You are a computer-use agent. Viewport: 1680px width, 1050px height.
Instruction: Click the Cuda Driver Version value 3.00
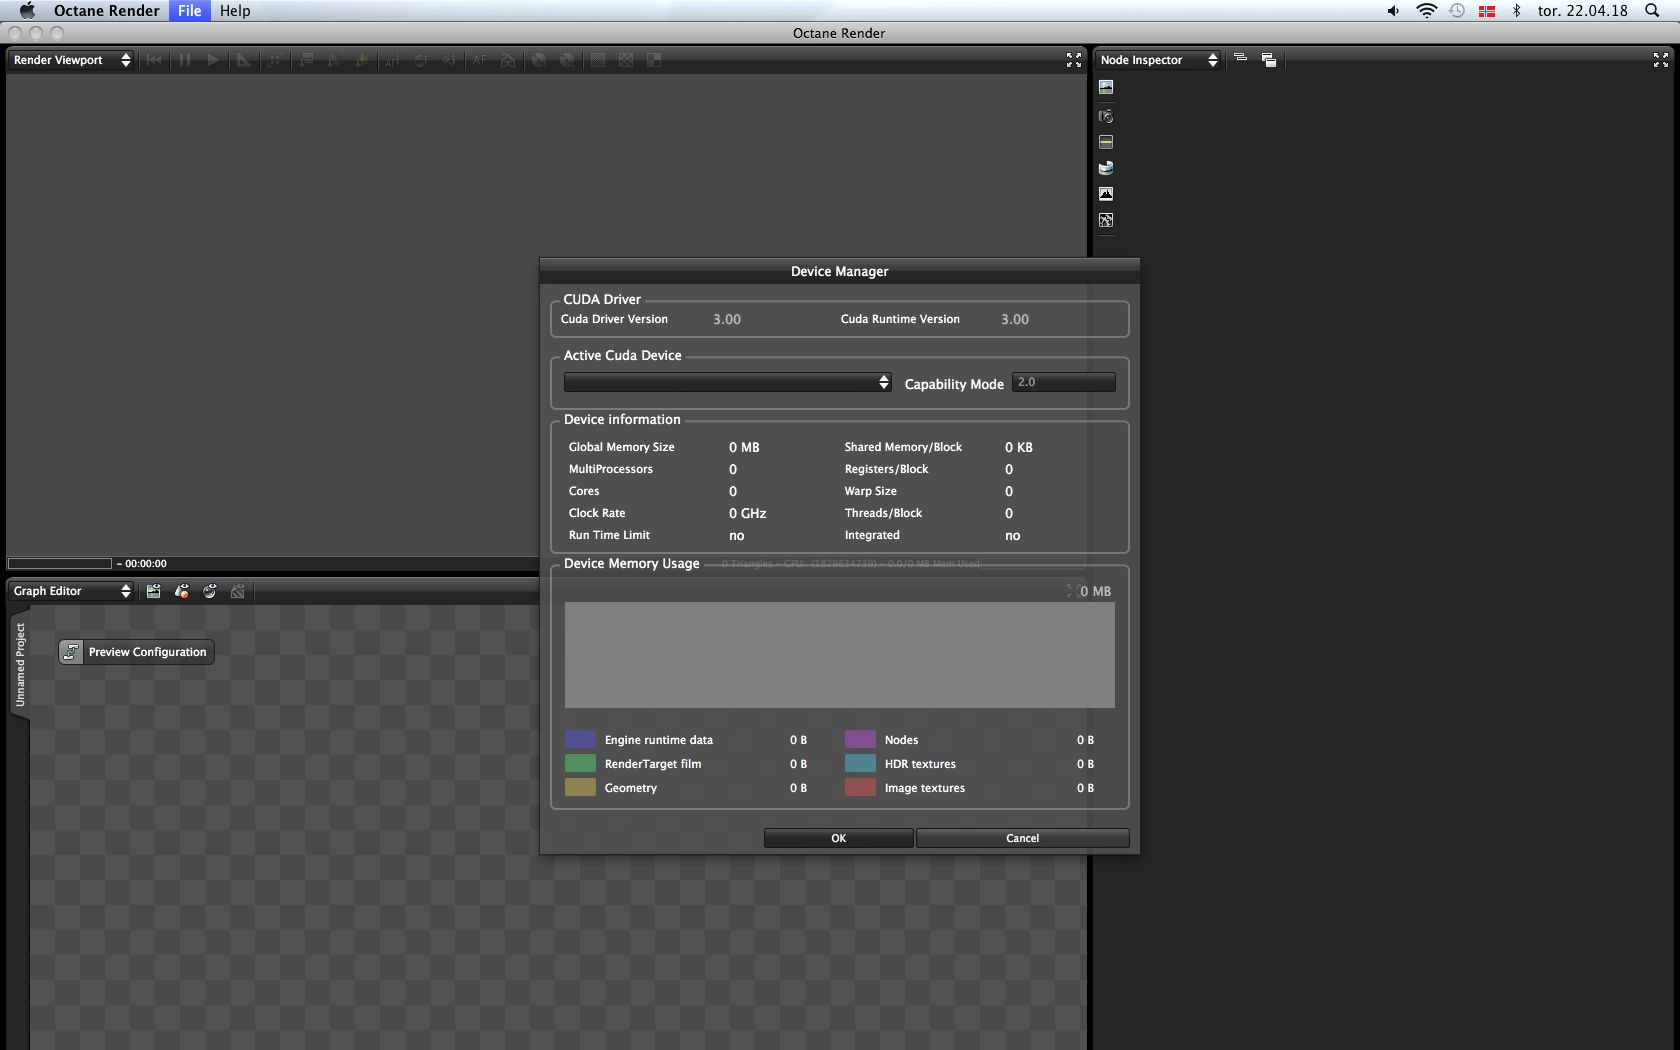(x=727, y=319)
